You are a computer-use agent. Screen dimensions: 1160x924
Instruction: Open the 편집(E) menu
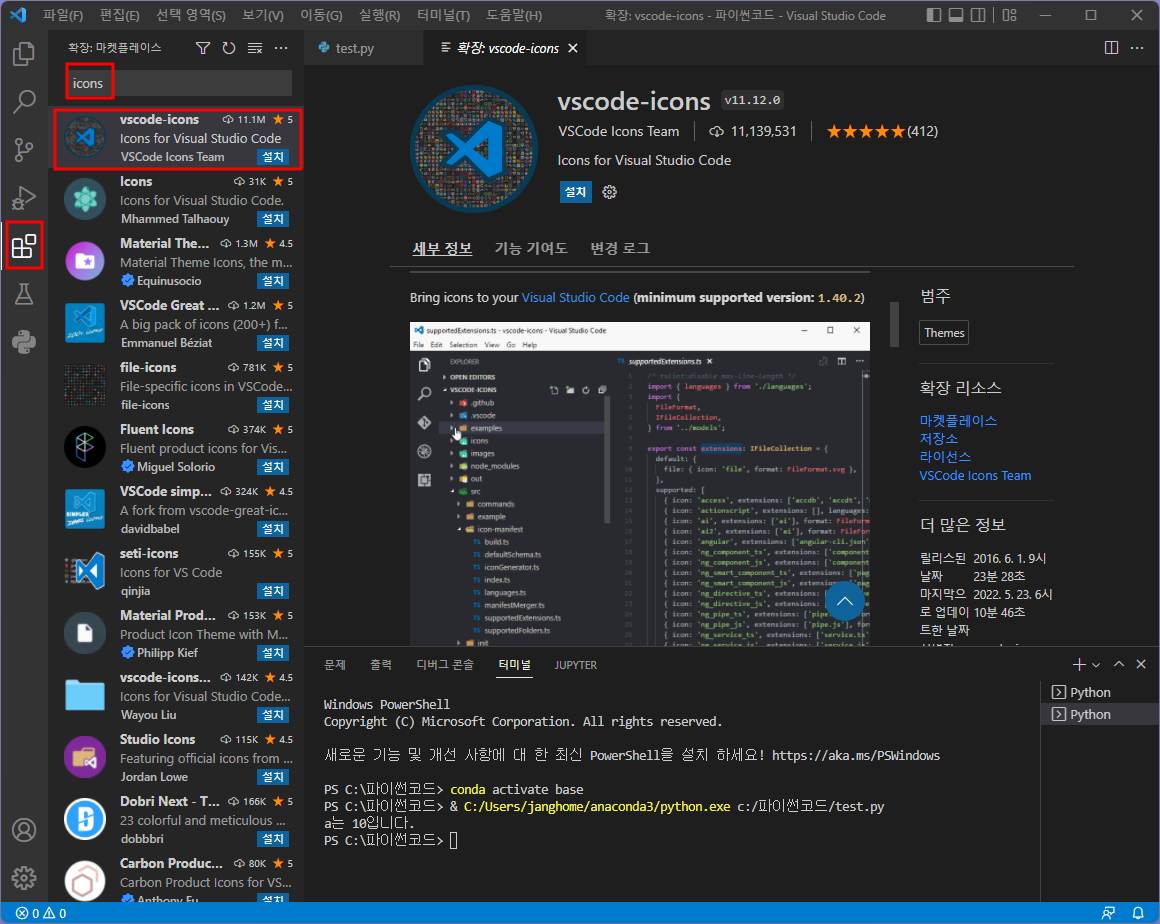120,15
